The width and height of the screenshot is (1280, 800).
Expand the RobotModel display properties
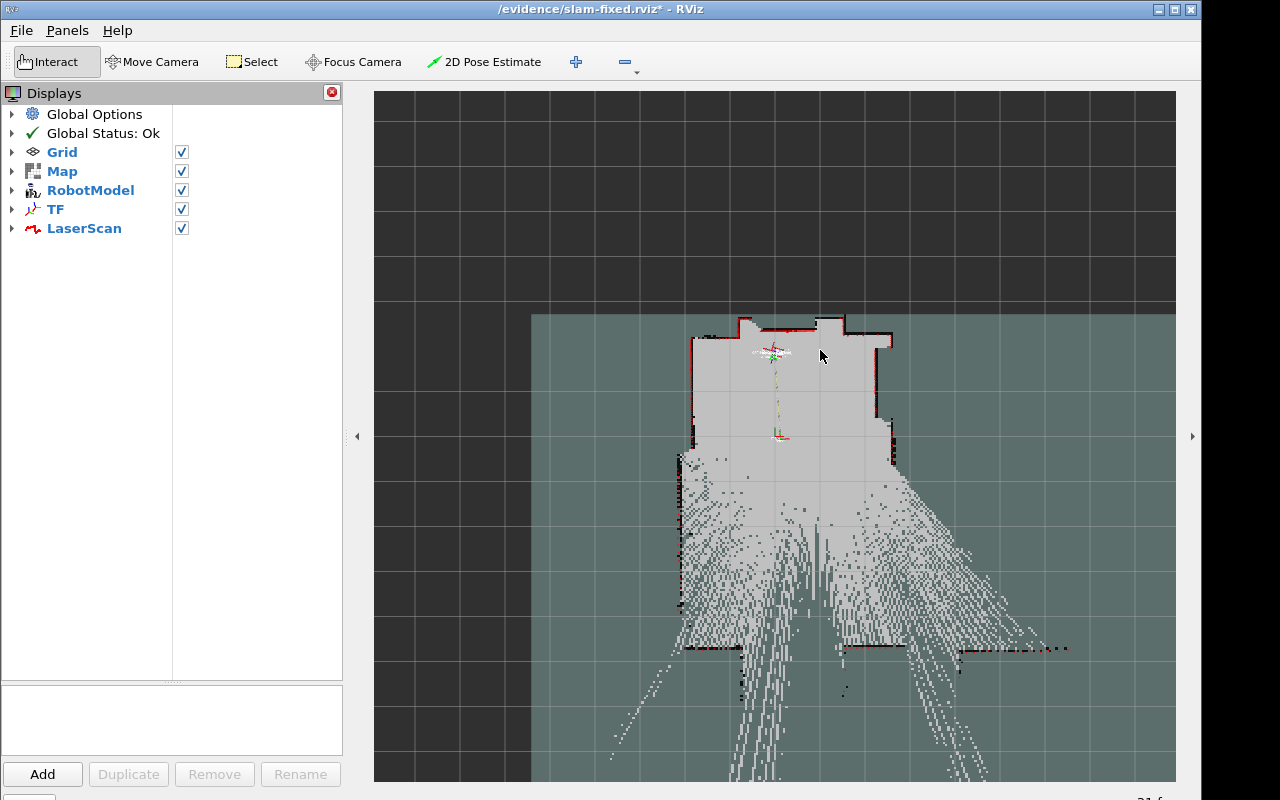tap(12, 190)
